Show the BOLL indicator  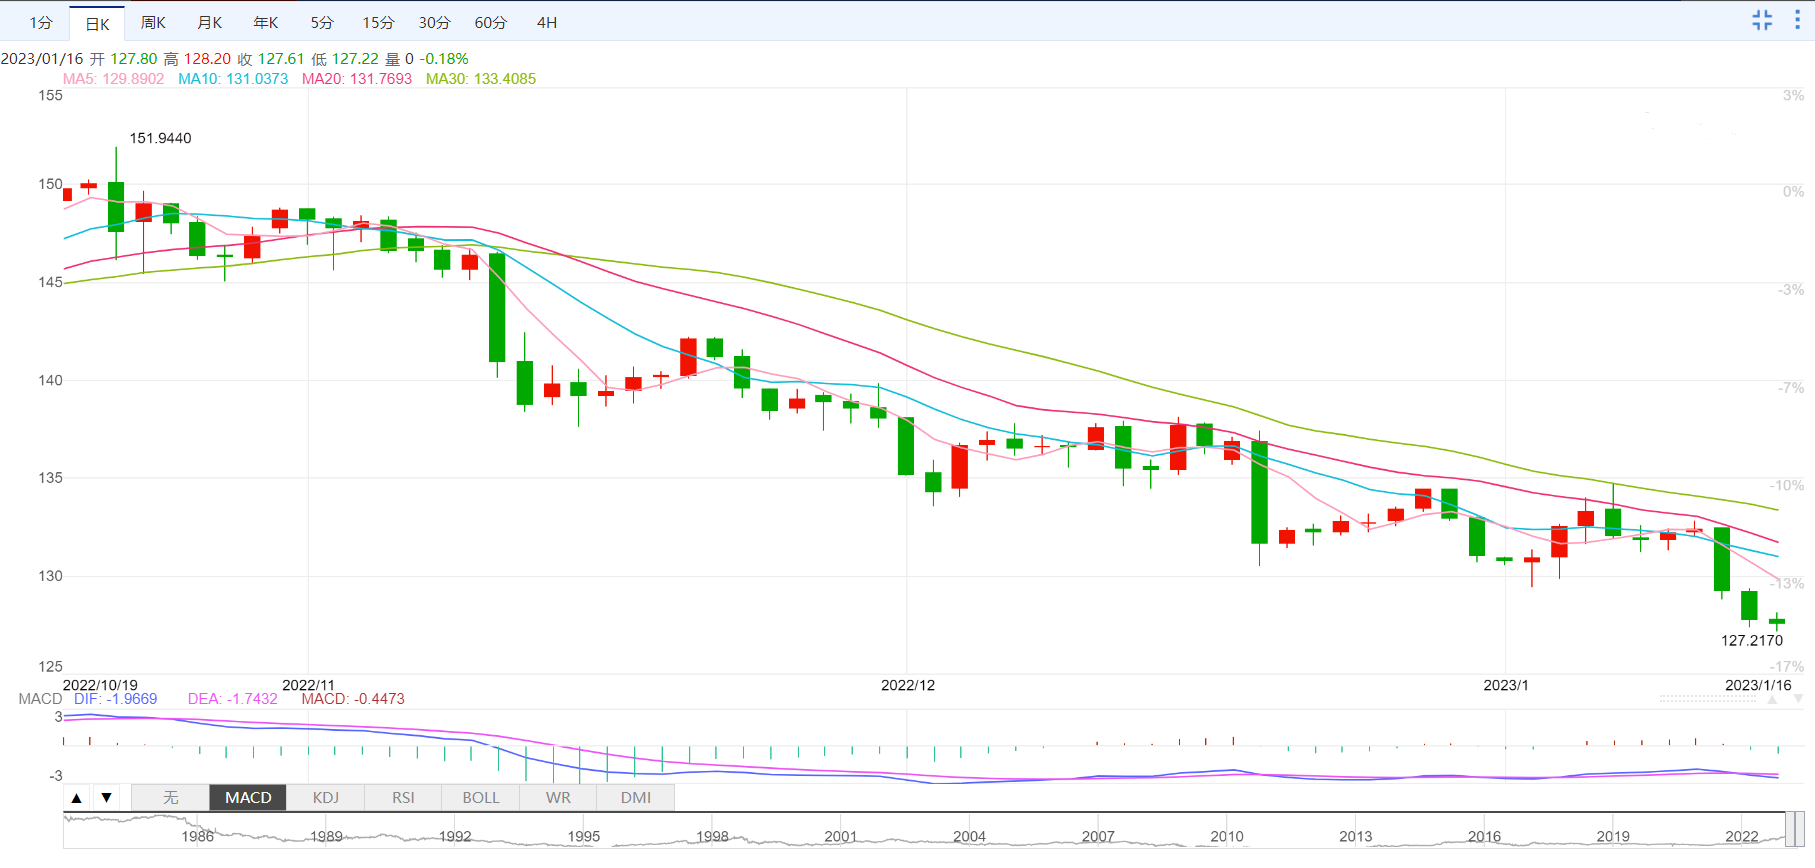point(481,798)
